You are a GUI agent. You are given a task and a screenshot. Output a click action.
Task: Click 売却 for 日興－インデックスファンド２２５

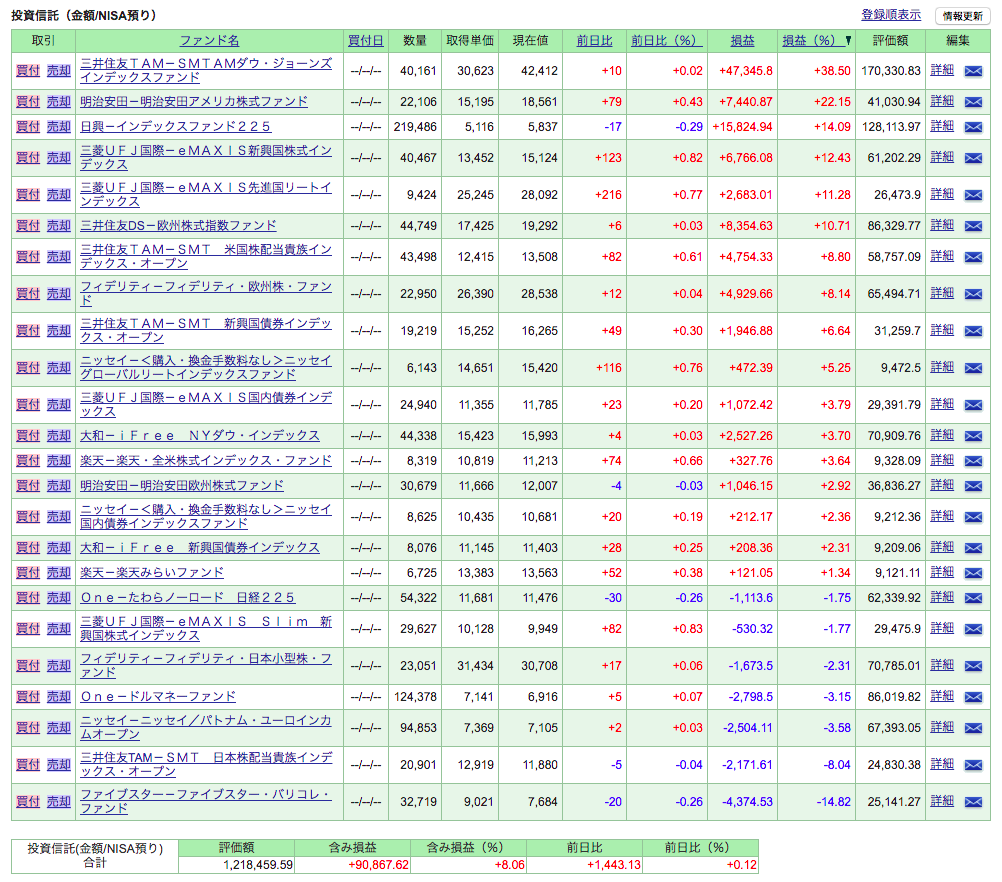coord(59,127)
